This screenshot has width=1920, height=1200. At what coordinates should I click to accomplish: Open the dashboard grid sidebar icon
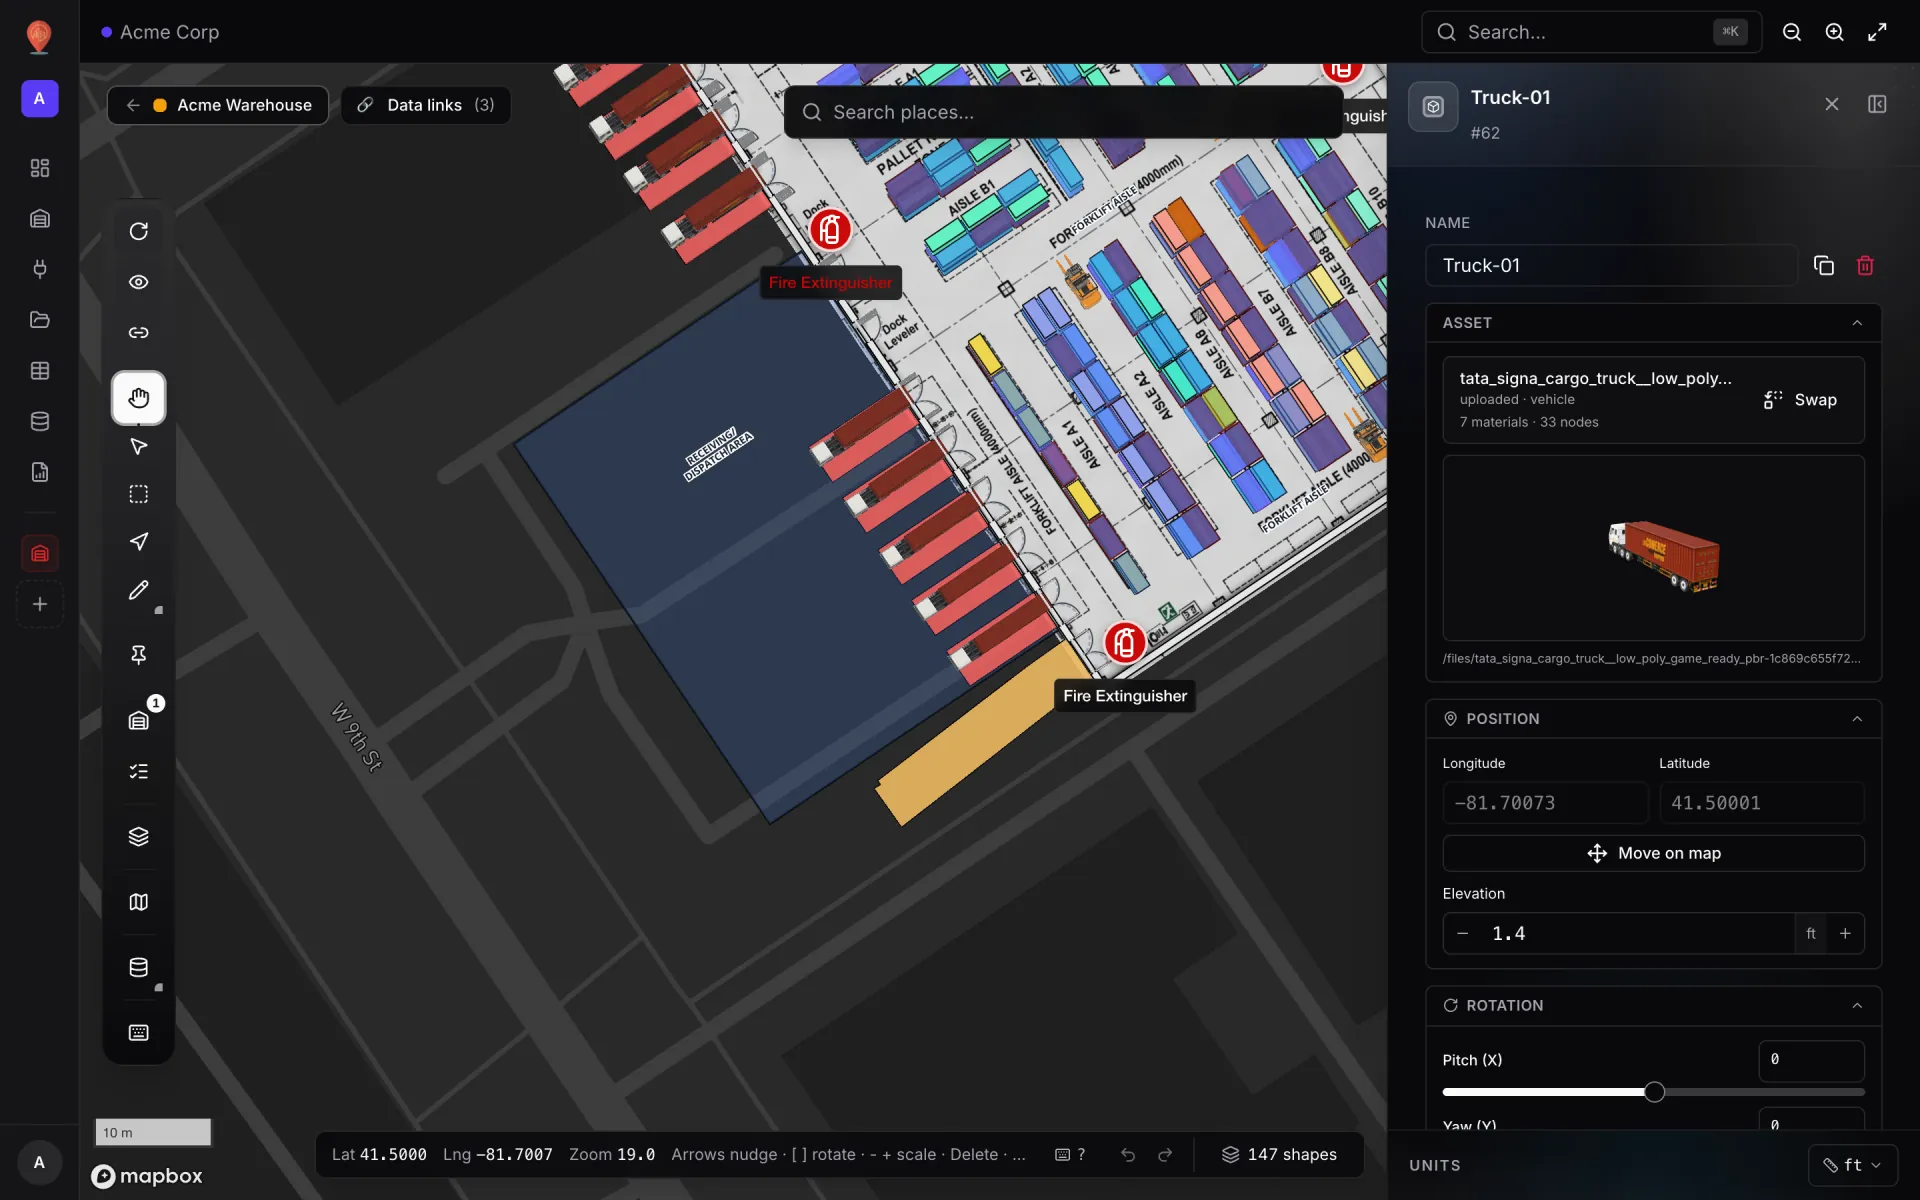pyautogui.click(x=40, y=168)
